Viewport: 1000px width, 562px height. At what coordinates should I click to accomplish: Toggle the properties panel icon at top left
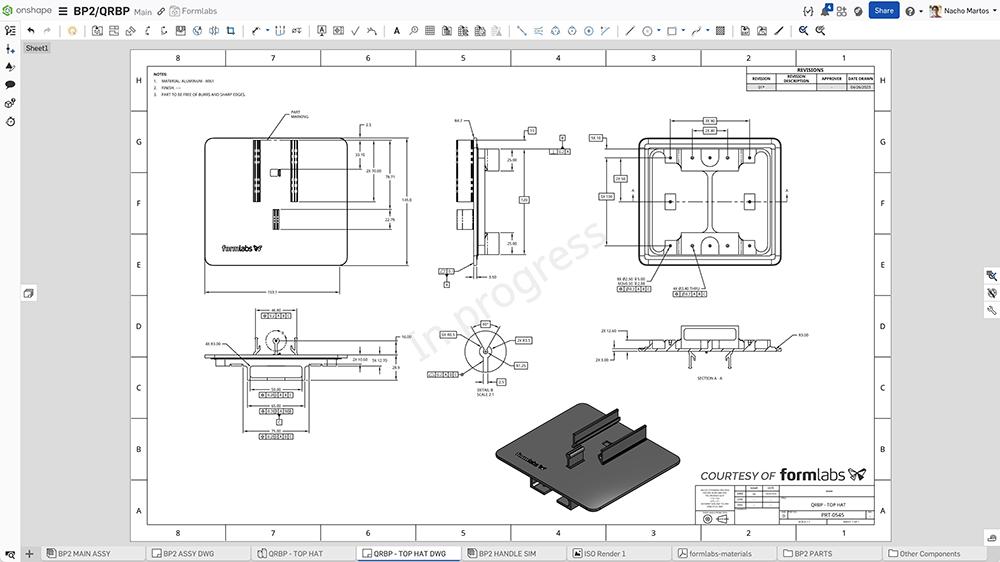click(10, 31)
